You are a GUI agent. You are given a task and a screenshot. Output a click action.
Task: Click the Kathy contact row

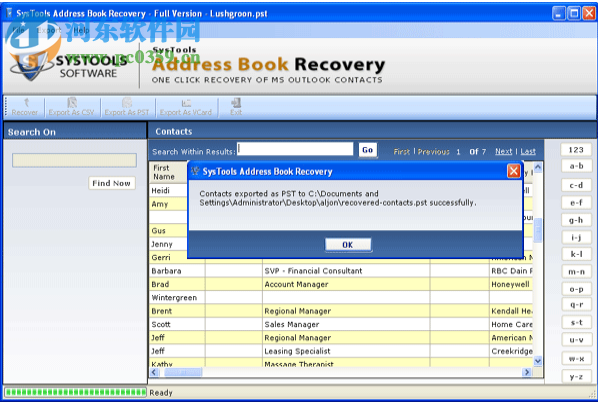click(x=341, y=363)
